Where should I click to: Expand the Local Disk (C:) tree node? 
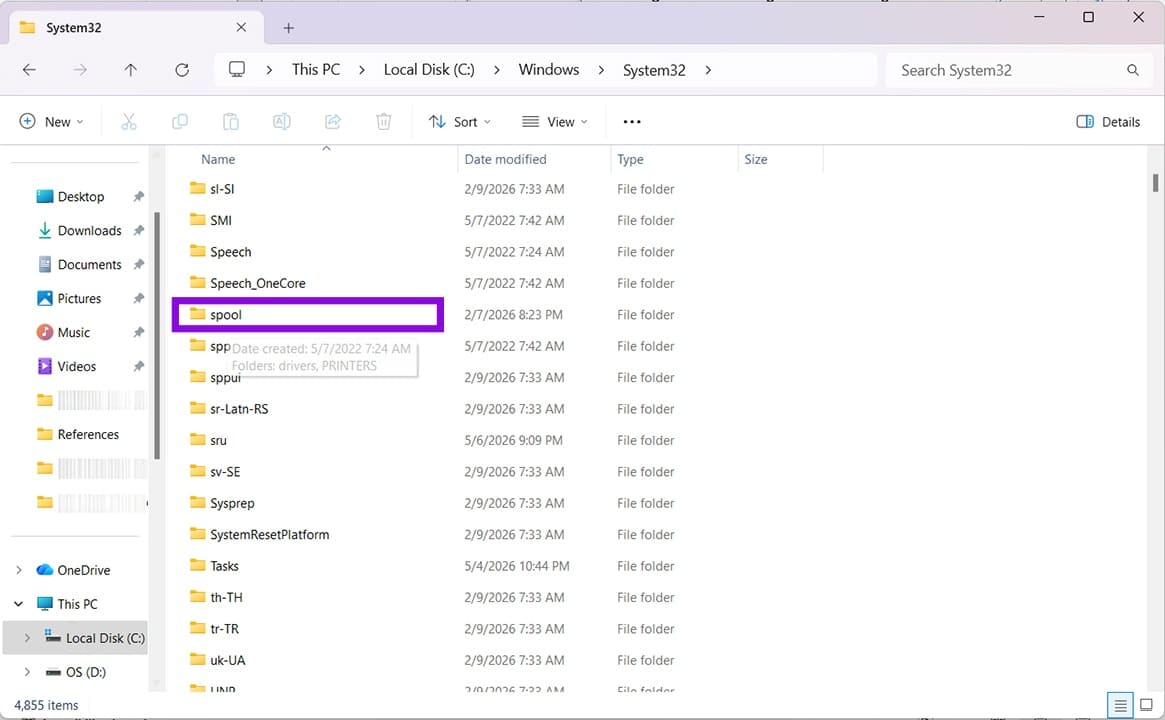click(27, 638)
